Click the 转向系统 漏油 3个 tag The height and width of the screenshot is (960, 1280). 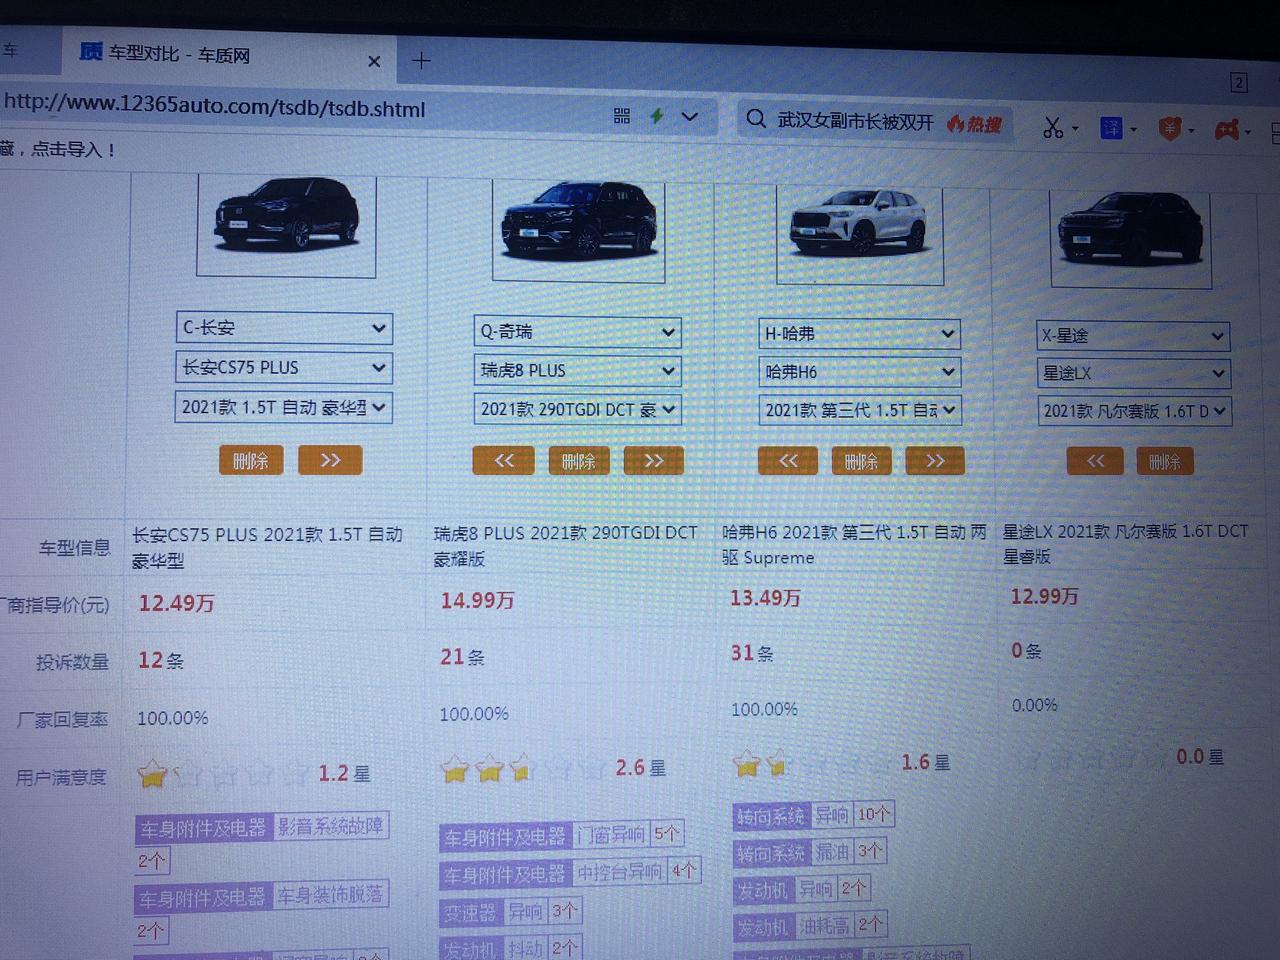(810, 853)
